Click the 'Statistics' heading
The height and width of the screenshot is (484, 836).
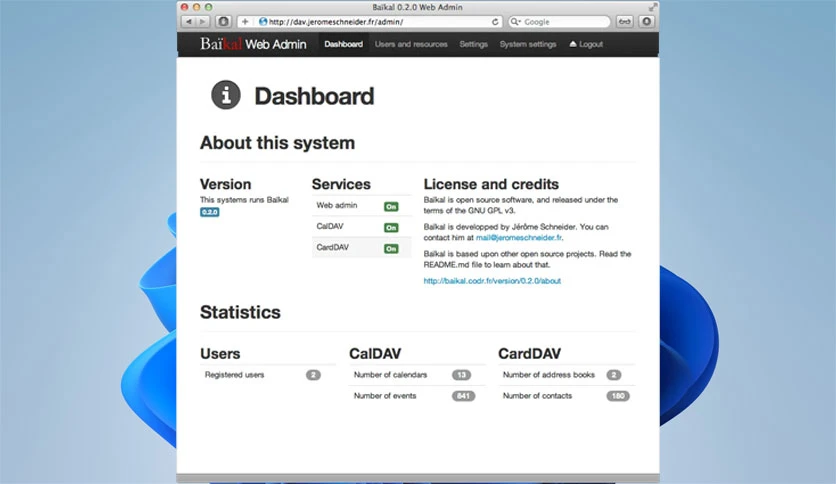coord(240,312)
